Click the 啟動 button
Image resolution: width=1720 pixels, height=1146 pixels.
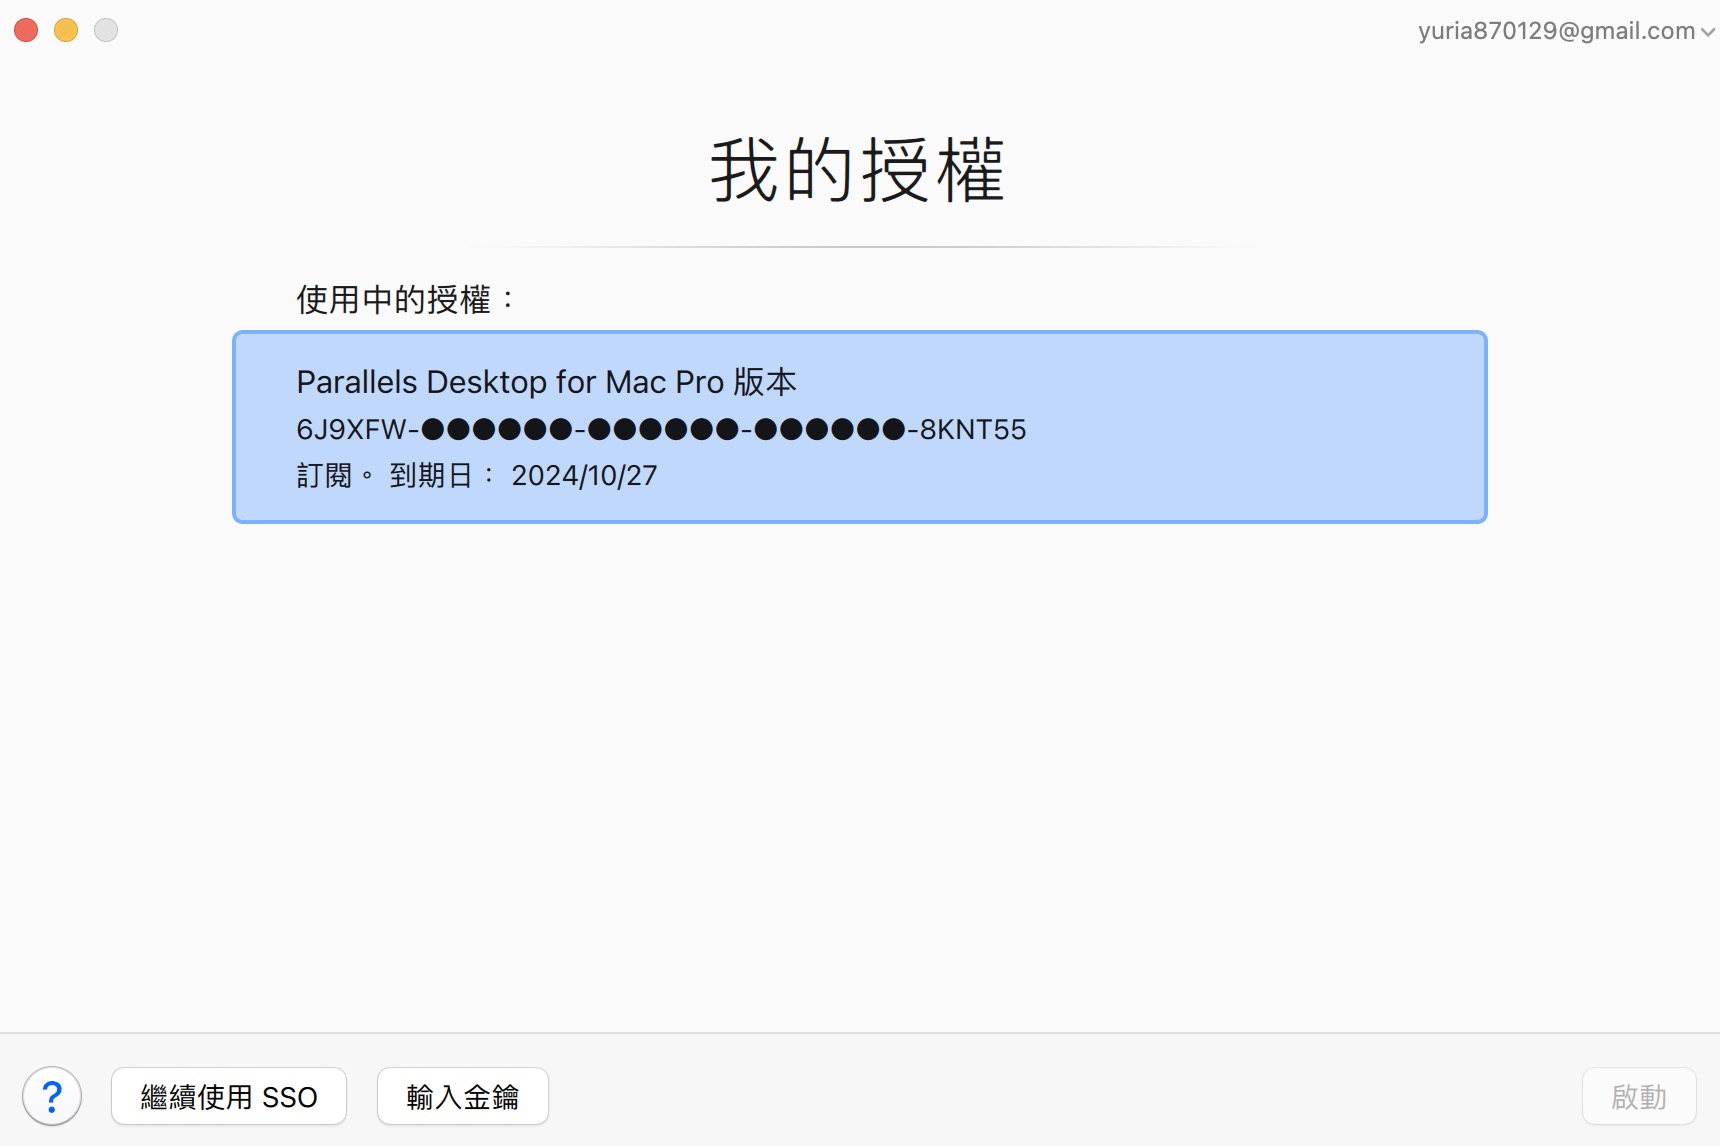(1638, 1096)
